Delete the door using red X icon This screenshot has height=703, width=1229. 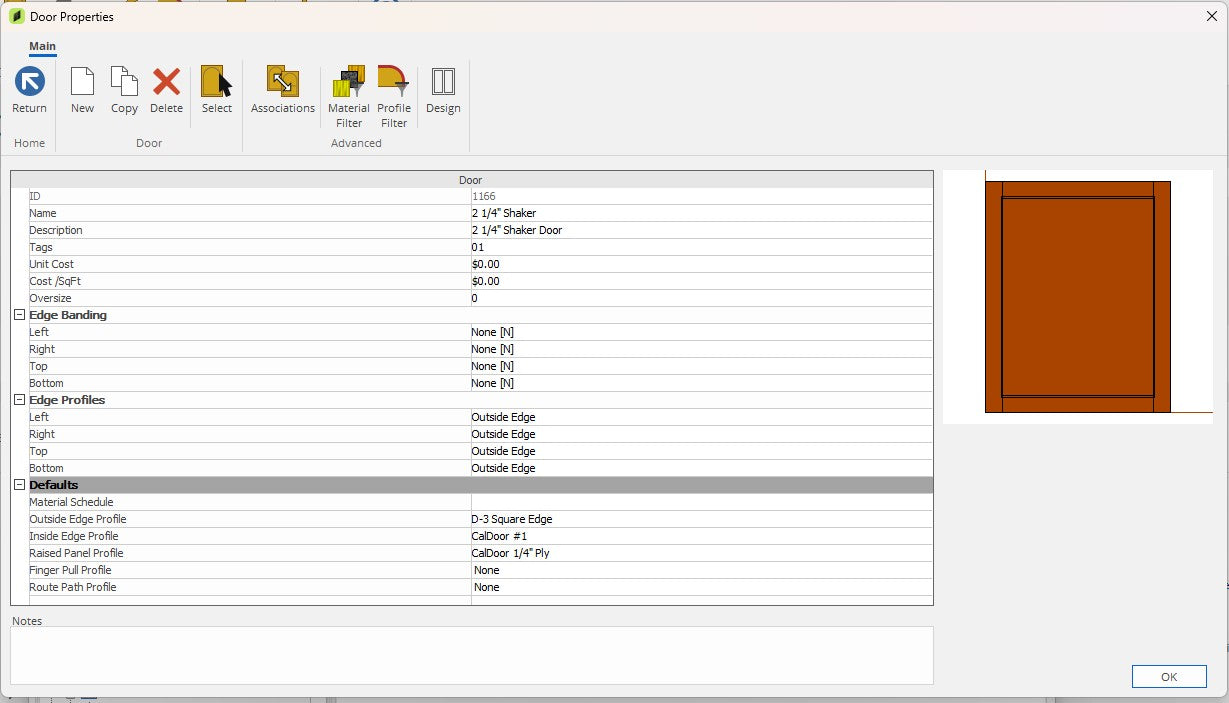coord(166,82)
